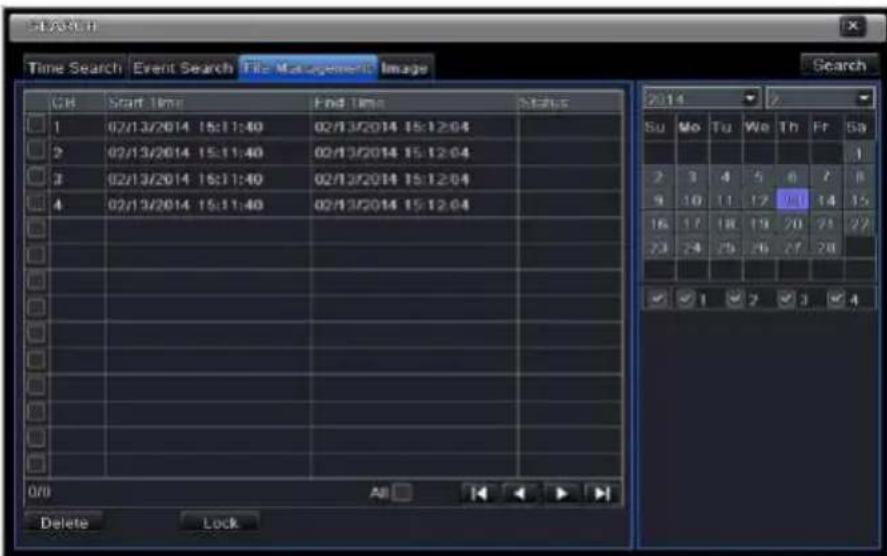Click the Search button
The width and height of the screenshot is (887, 556).
coord(839,66)
